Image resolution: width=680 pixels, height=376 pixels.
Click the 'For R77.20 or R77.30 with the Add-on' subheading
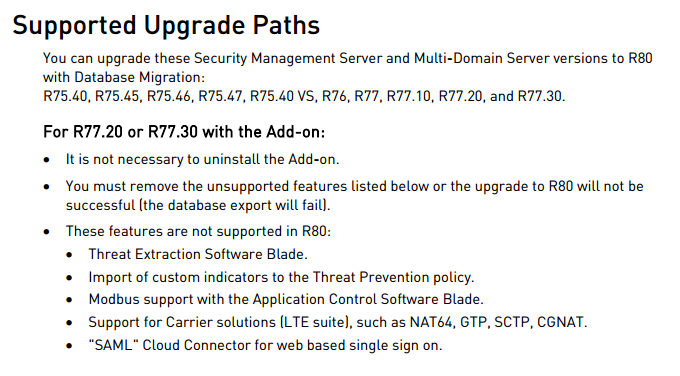pos(184,131)
